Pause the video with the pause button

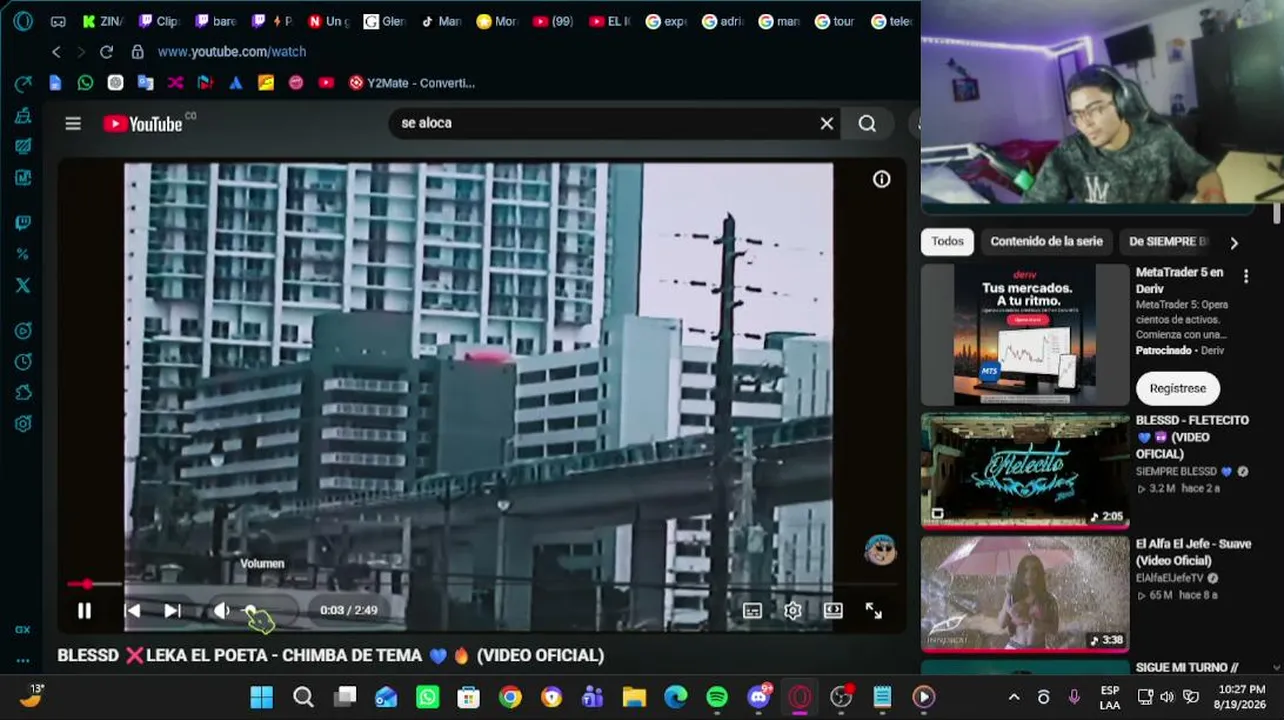[x=84, y=610]
